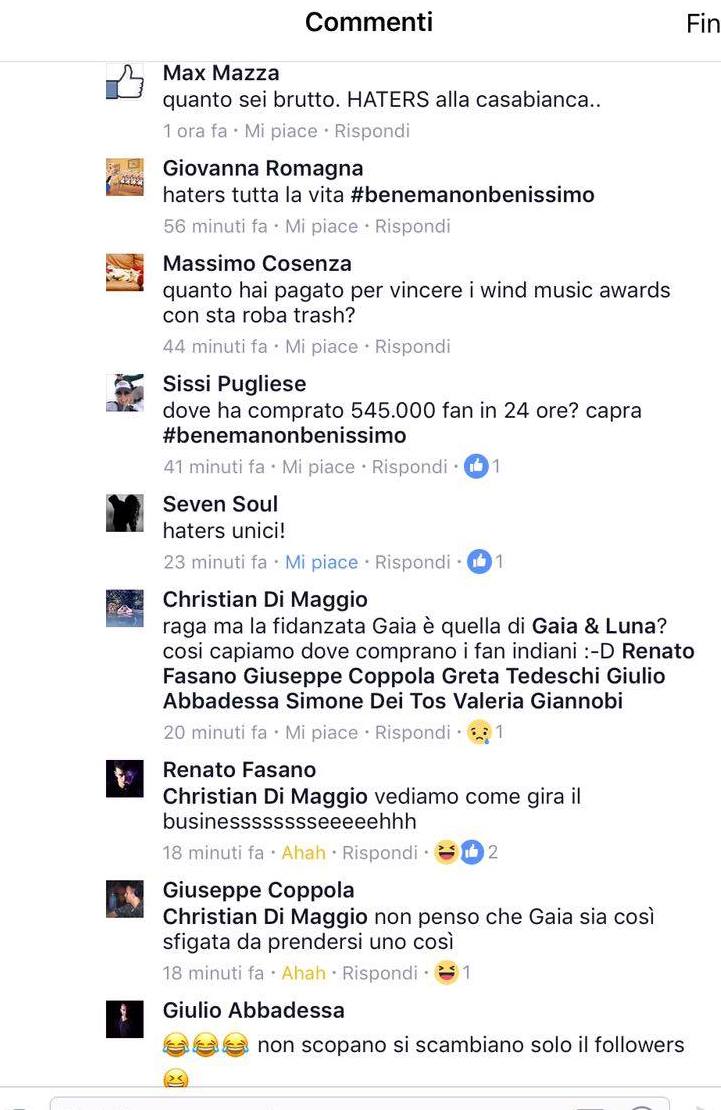Open tagged Christian Di Maggio in Giuseppe Coppola's reply
This screenshot has width=721, height=1110.
[x=265, y=917]
